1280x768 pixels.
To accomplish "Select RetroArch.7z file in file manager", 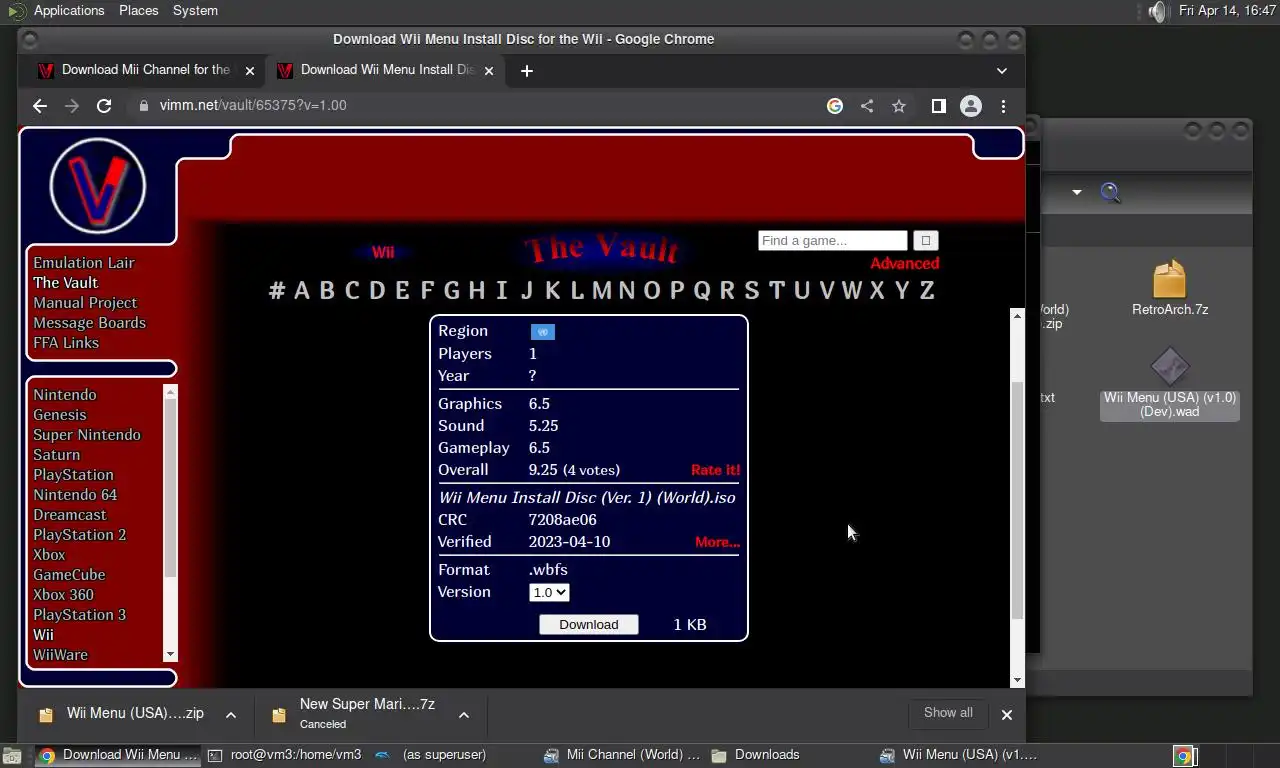I will pos(1170,288).
